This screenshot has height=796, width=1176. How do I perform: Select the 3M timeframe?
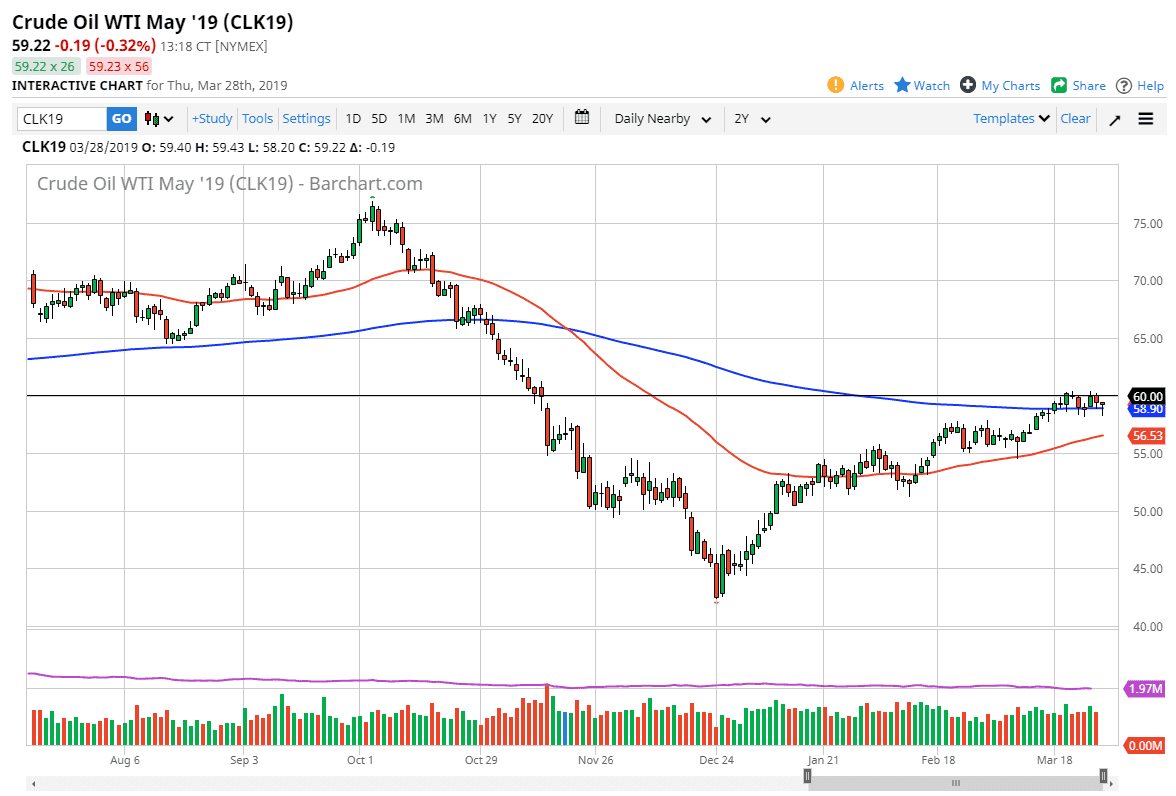434,118
